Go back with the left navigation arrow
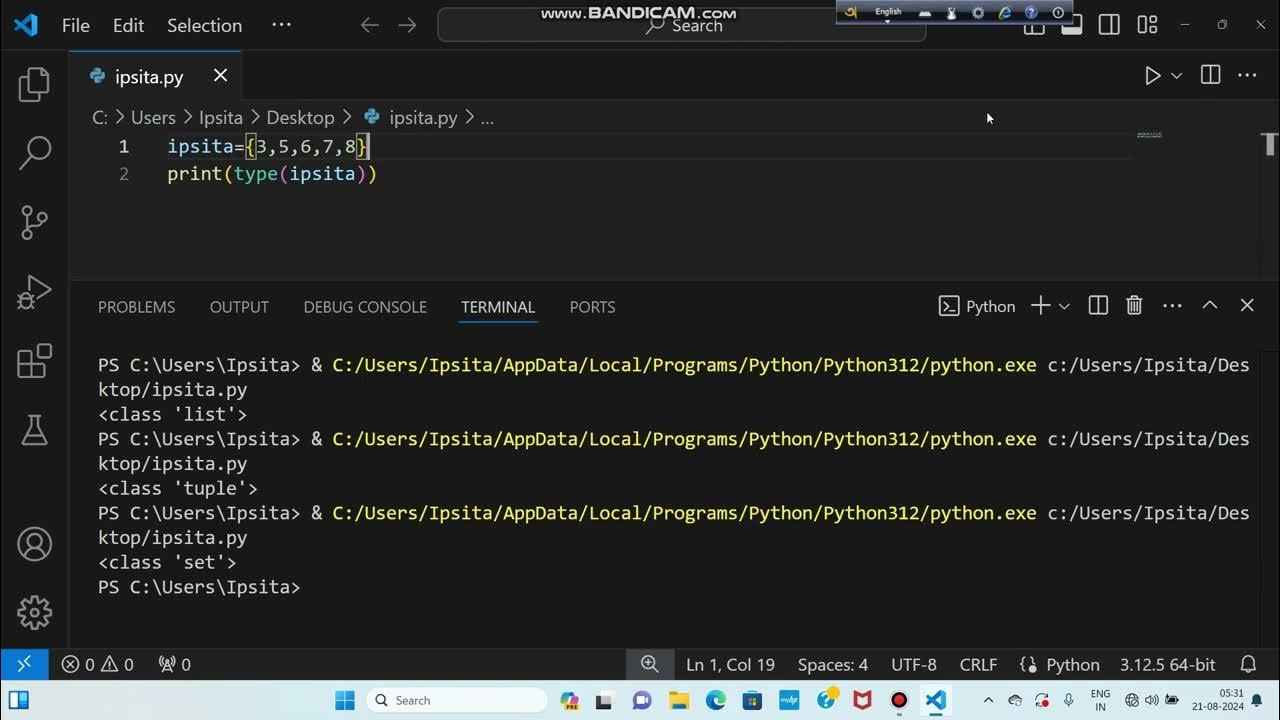The image size is (1280, 720). click(370, 25)
